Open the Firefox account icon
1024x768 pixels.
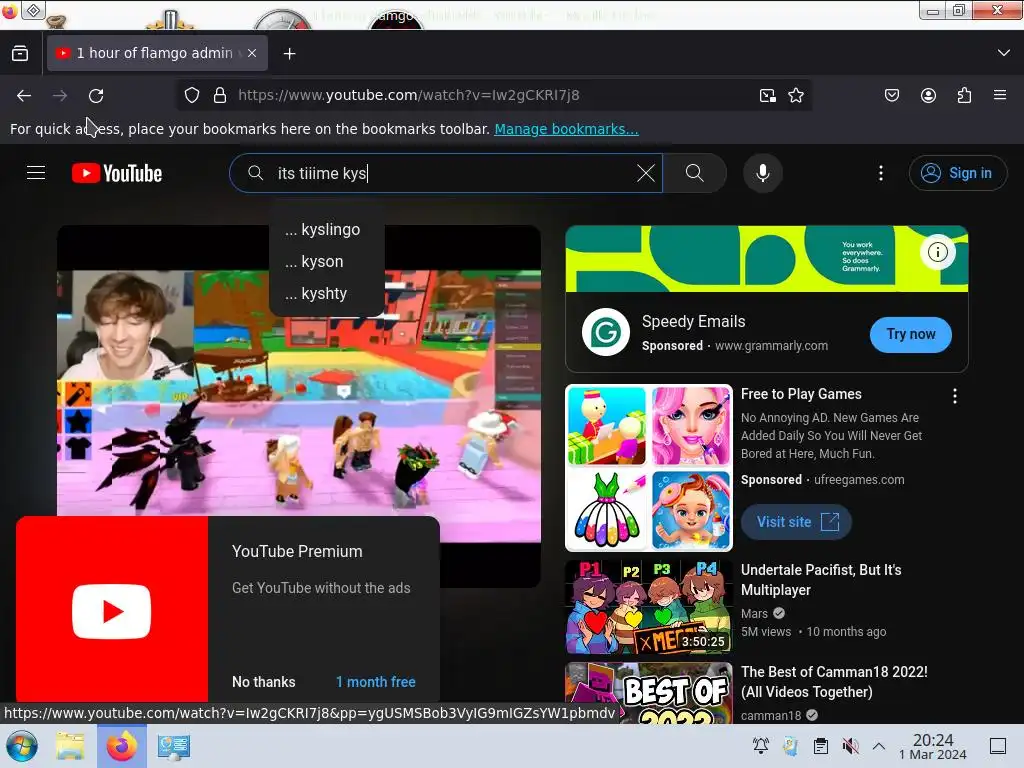tap(929, 95)
